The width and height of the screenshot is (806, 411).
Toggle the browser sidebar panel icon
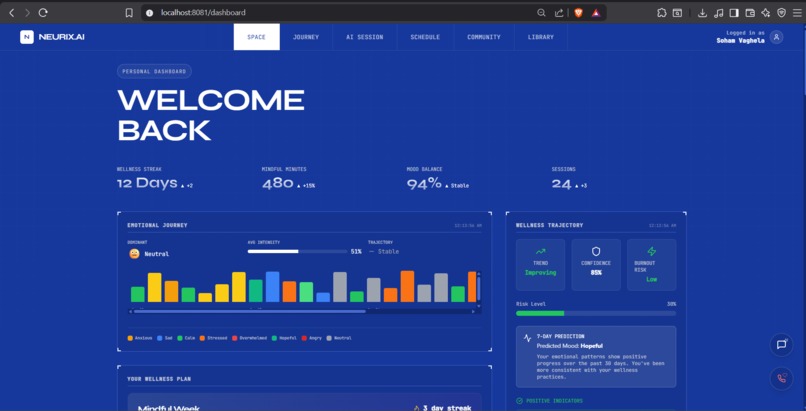[x=734, y=13]
